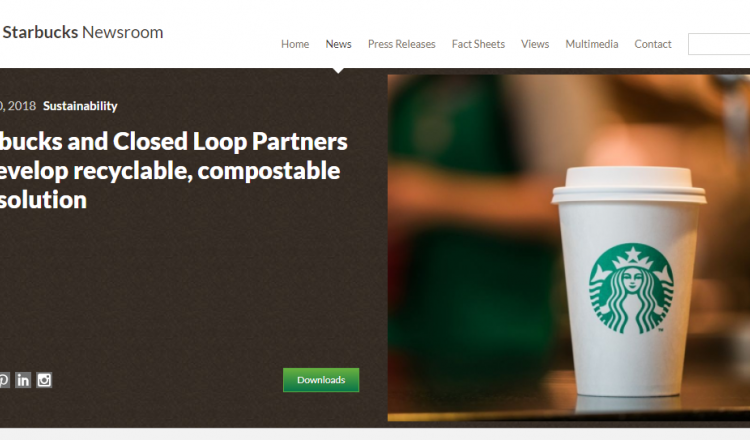Go to the Home nav item
Screen dimensions: 750x440
pos(295,44)
